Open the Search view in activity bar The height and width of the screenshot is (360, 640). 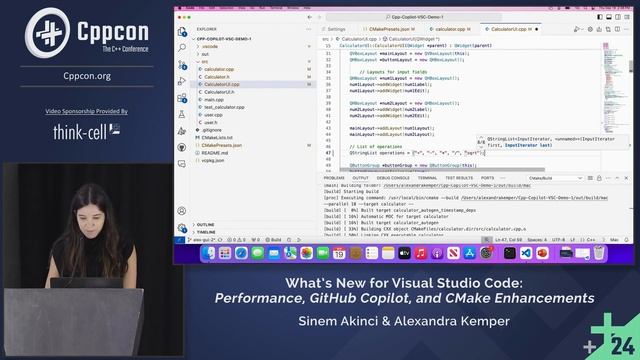click(x=182, y=48)
